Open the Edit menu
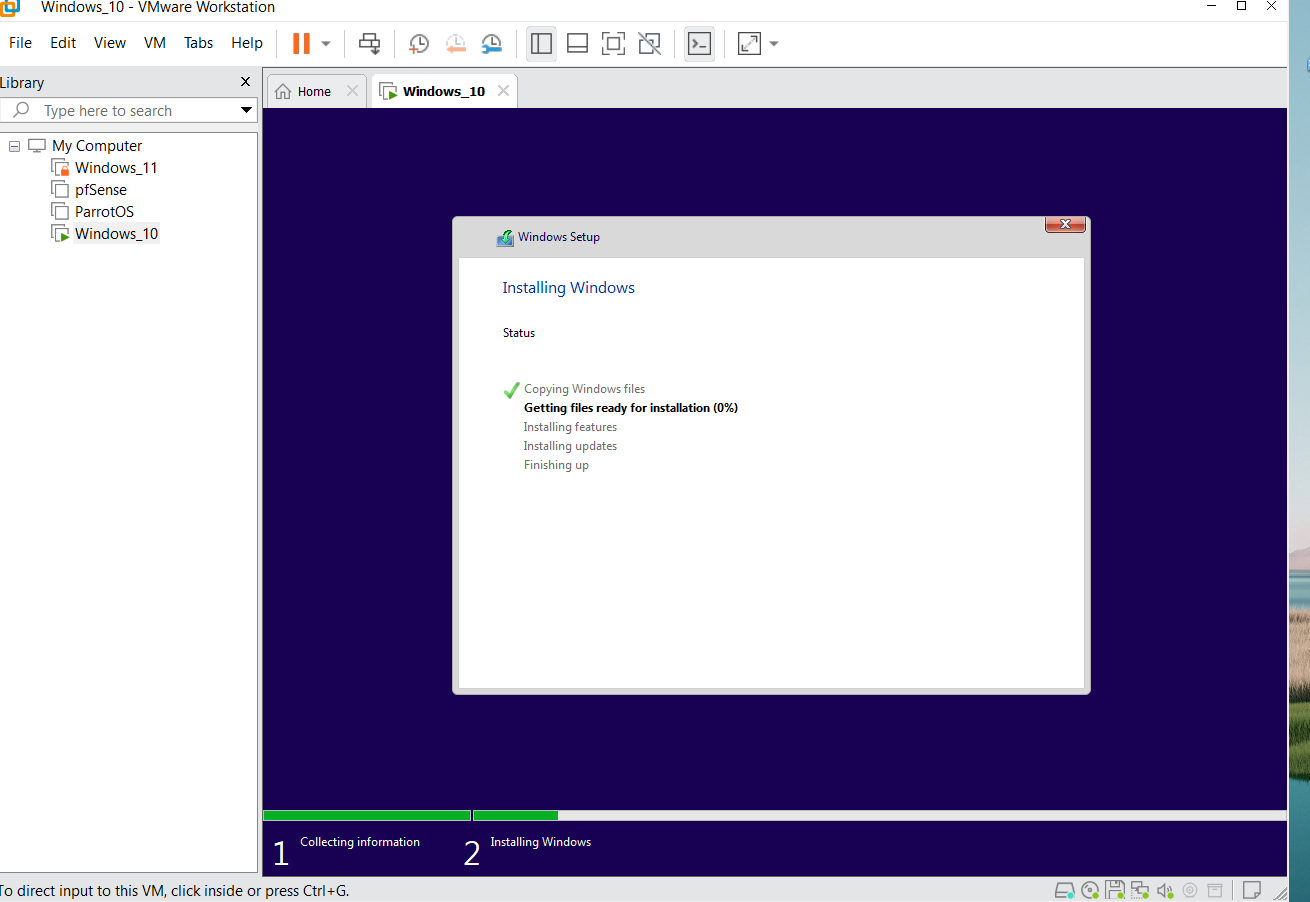 63,43
